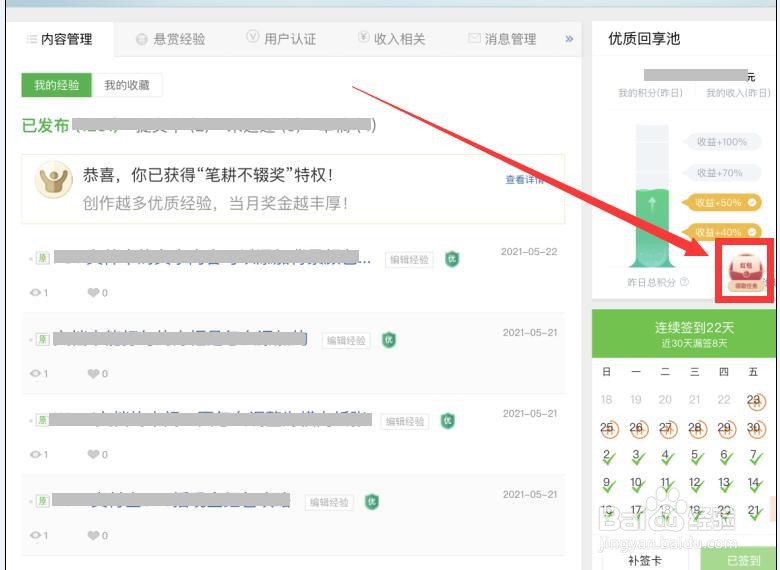Viewport: 780px width, 570px height.
Task: Open the 内容管理 tab
Action: click(60, 39)
